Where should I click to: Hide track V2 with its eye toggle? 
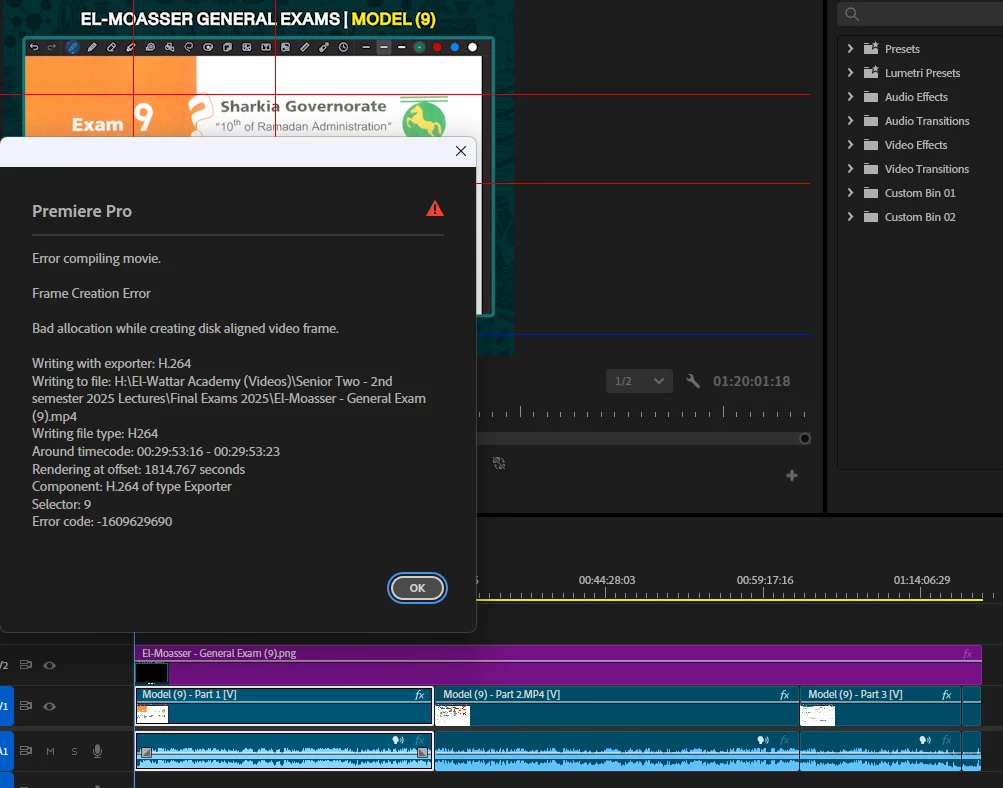(x=49, y=665)
